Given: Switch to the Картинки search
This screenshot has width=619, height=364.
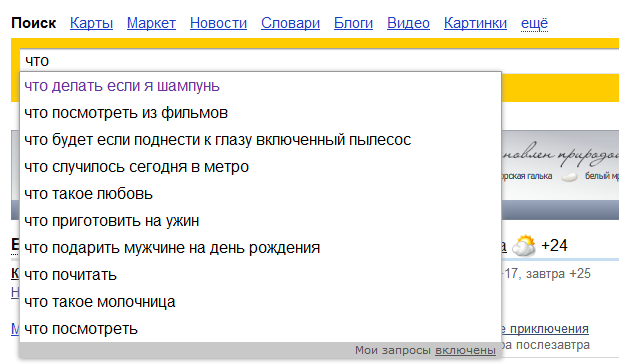Looking at the screenshot, I should (475, 23).
